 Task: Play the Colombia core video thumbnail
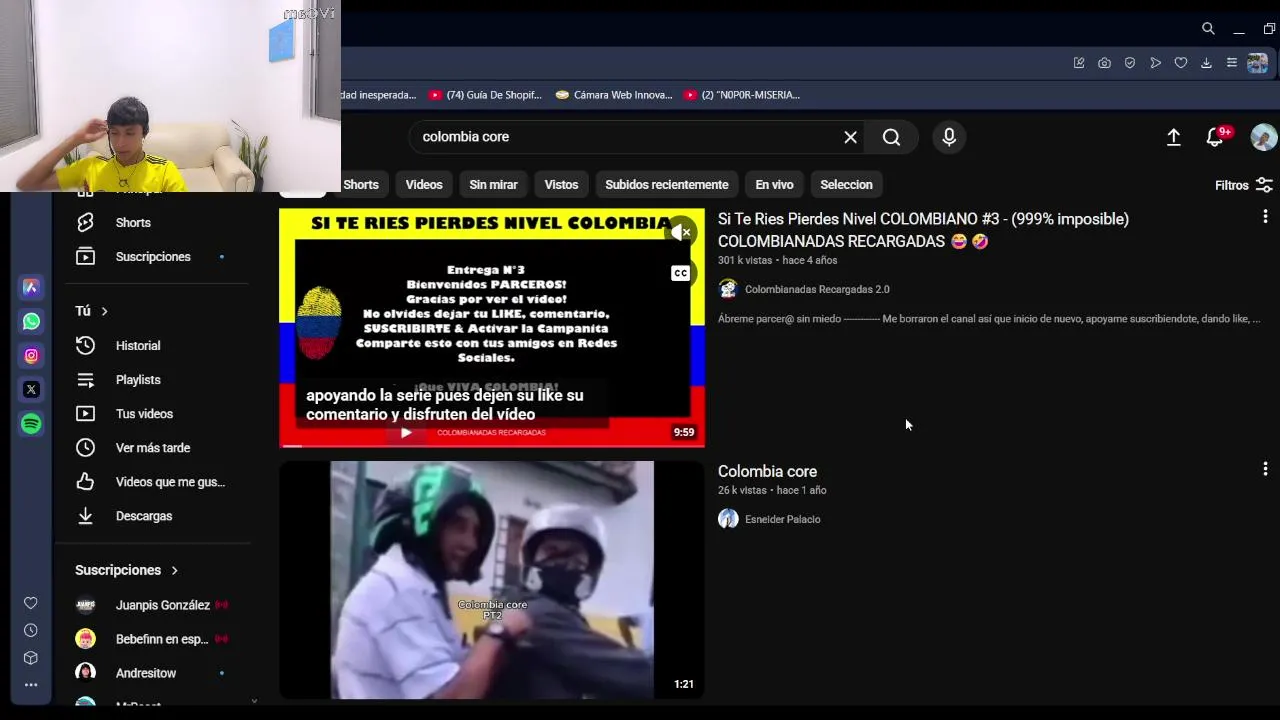coord(492,580)
